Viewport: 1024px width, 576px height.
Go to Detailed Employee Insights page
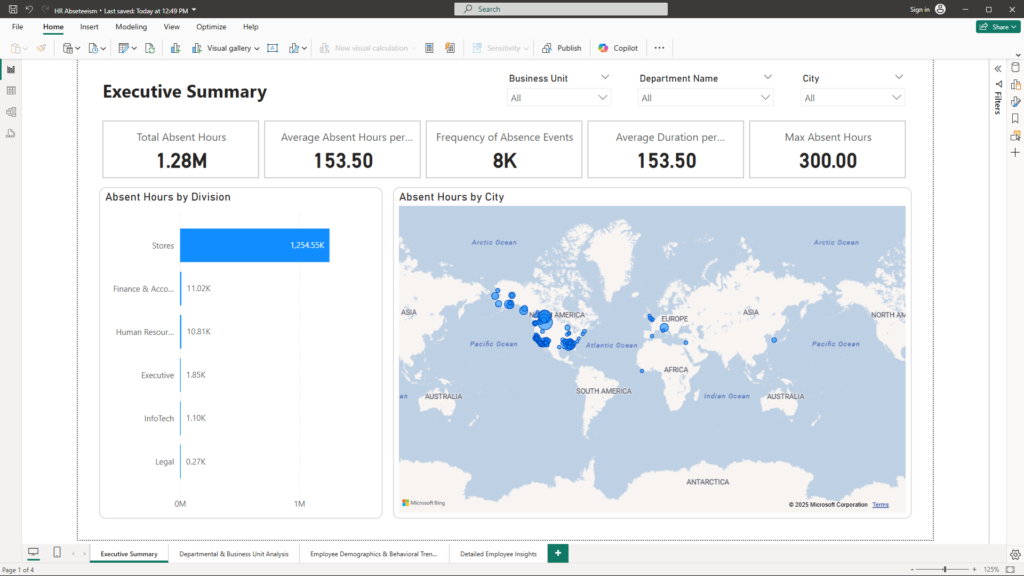click(x=498, y=553)
